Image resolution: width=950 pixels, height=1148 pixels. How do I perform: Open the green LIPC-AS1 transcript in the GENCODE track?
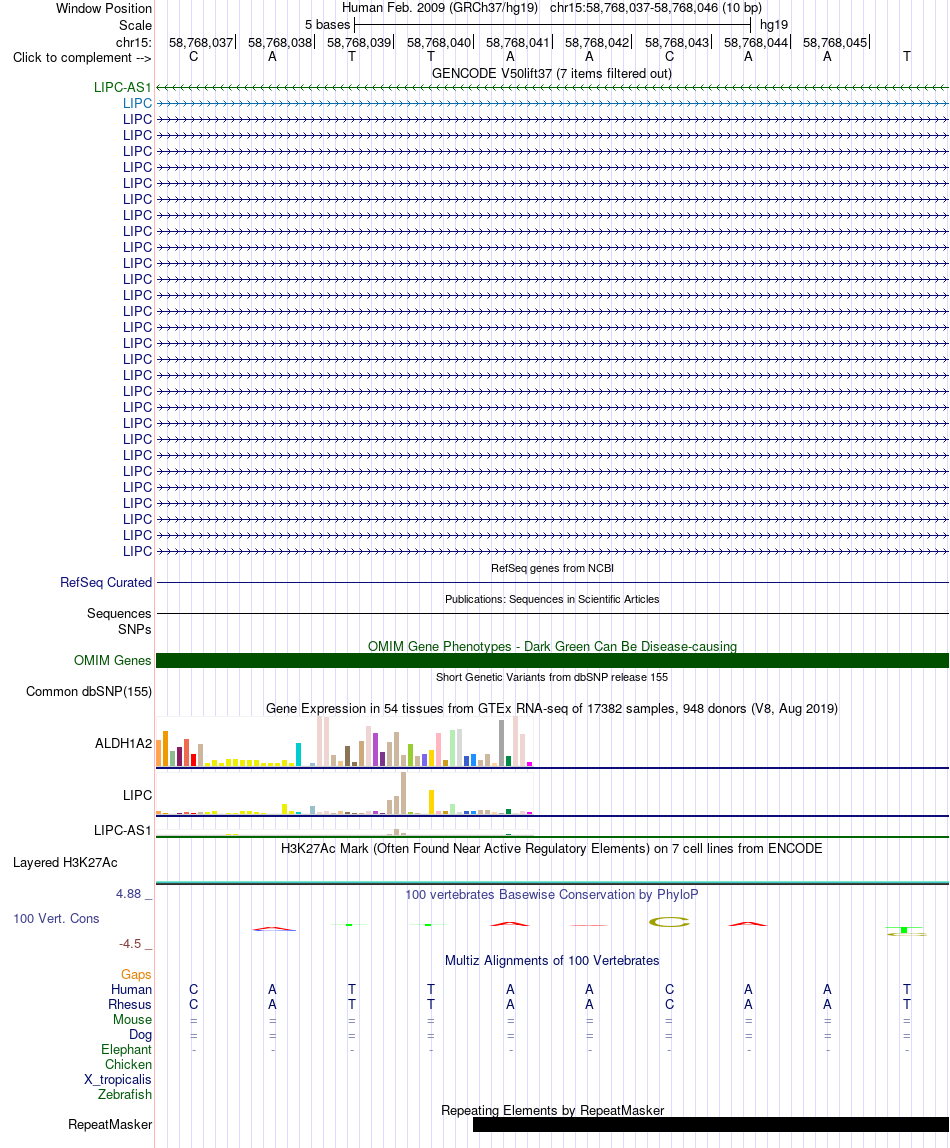(122, 87)
